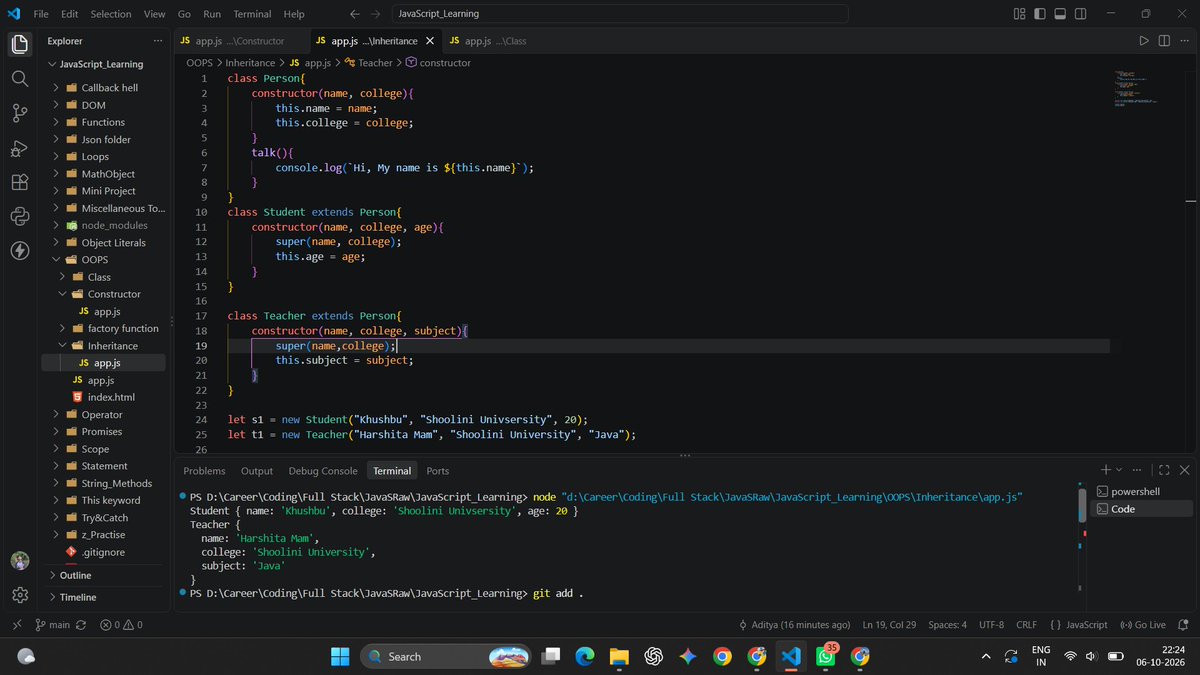Click the CRLF line ending status item
Image resolution: width=1200 pixels, height=675 pixels.
[1027, 624]
